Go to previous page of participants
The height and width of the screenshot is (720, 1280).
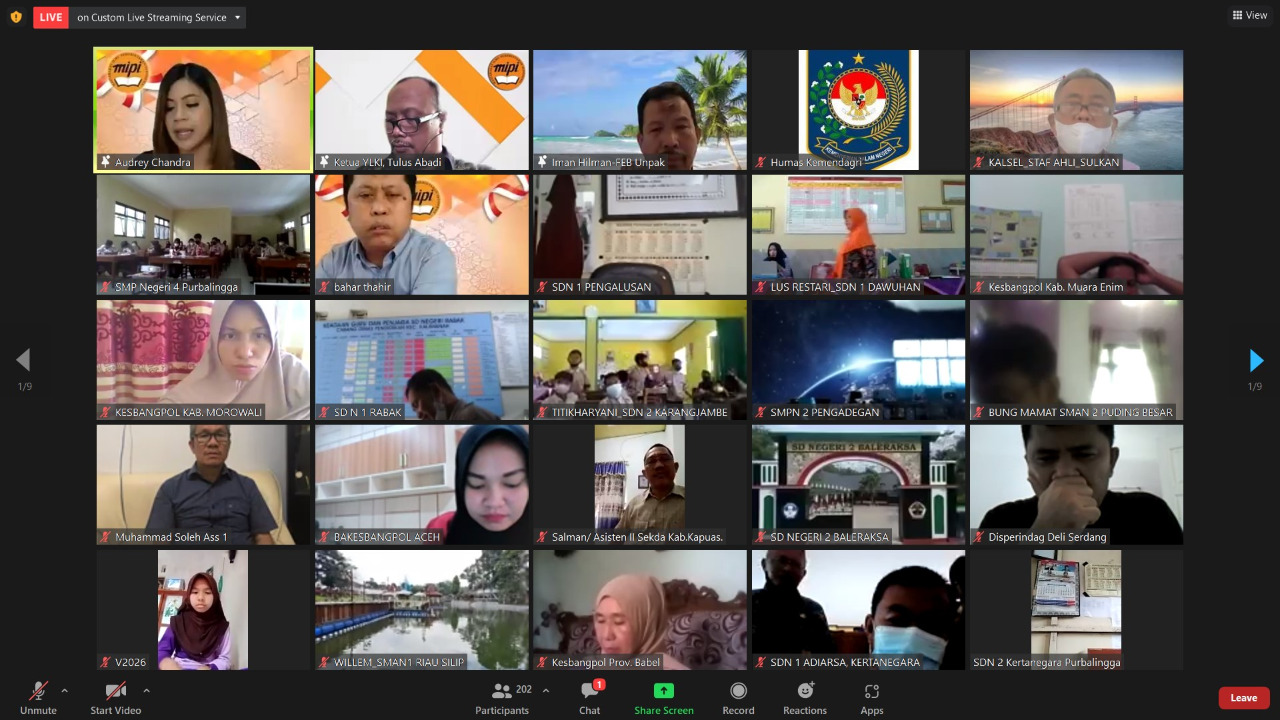[x=23, y=360]
